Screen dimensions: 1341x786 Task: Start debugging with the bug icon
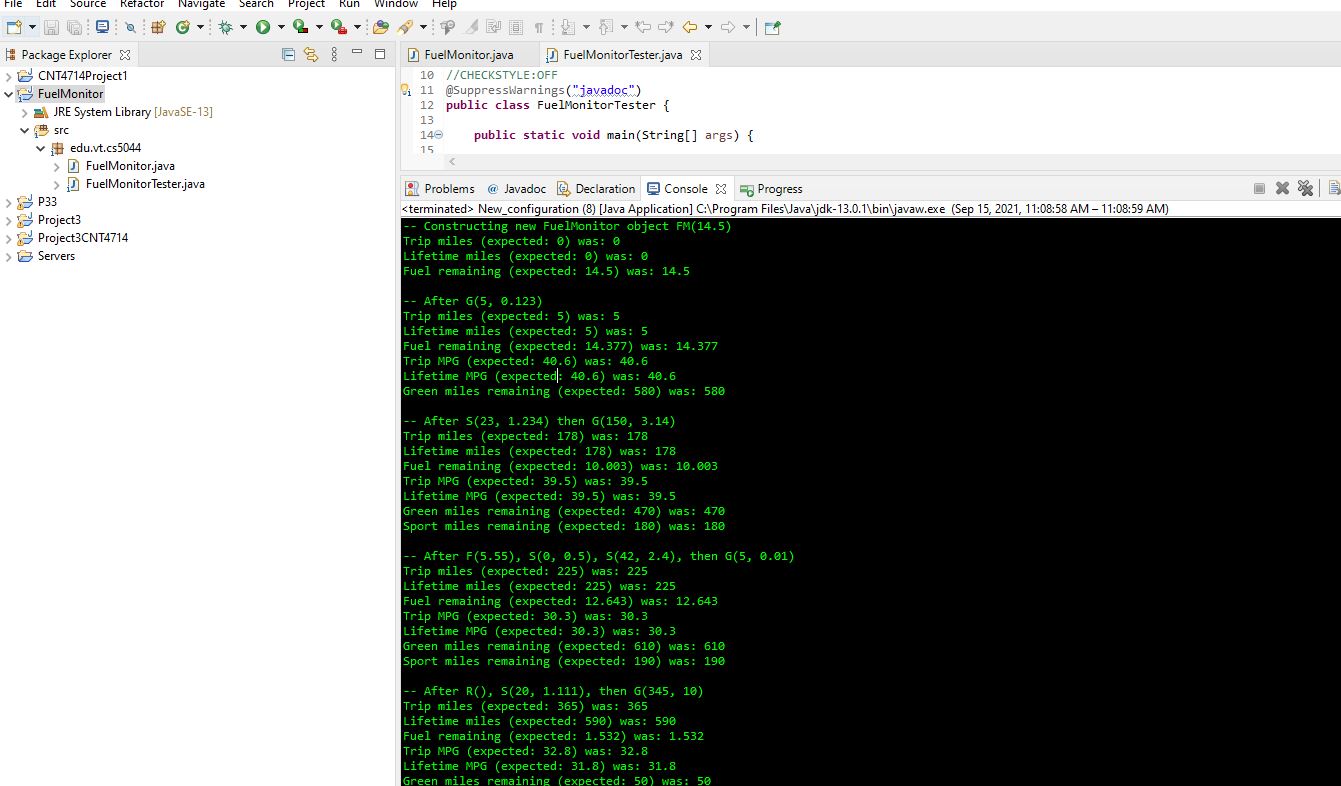[x=225, y=27]
